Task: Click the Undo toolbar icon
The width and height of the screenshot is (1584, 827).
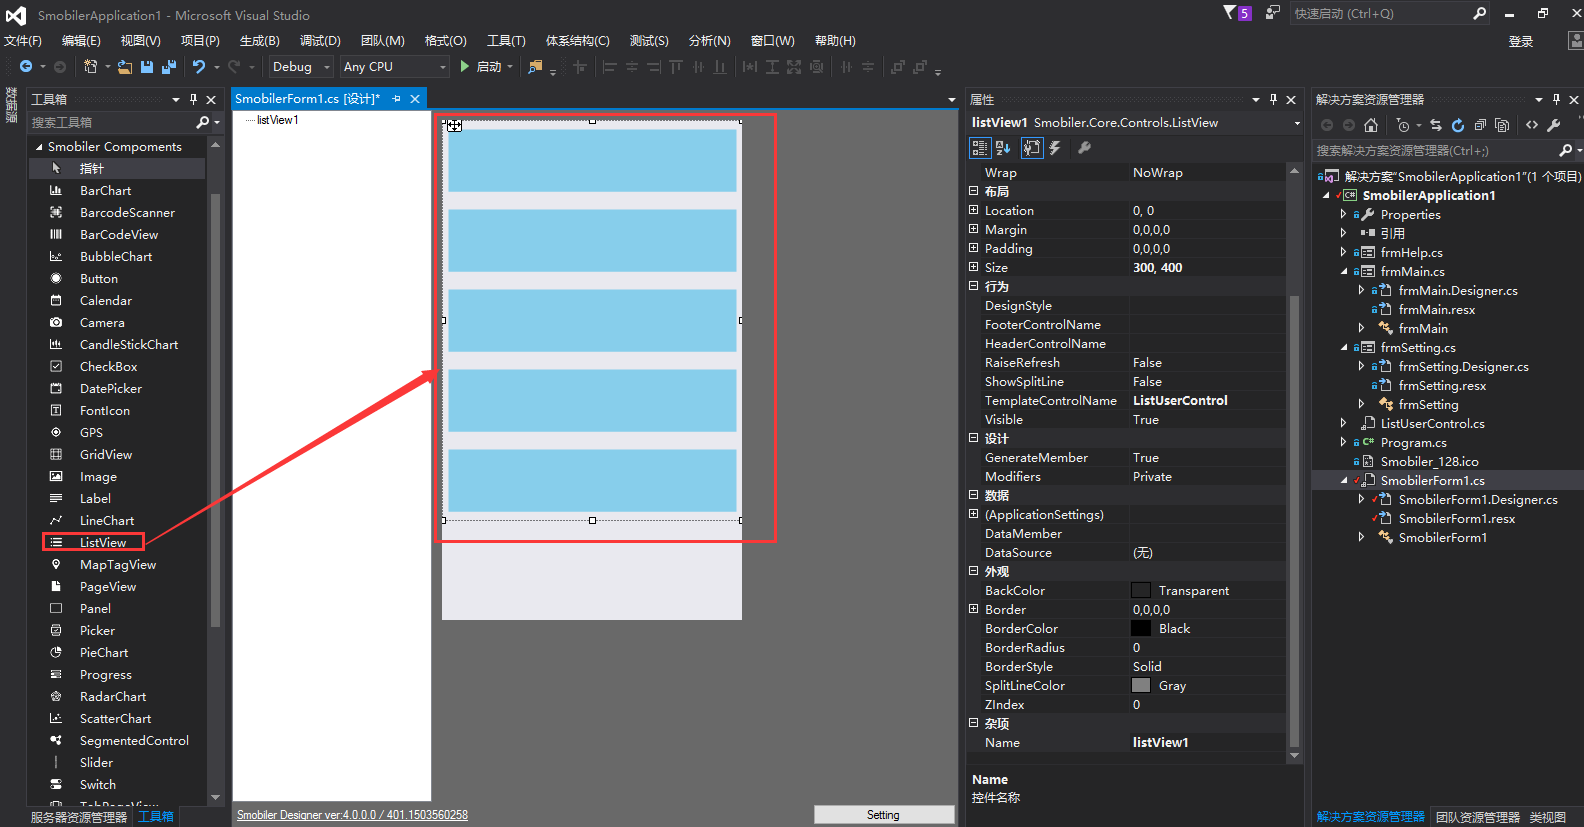Action: [199, 67]
